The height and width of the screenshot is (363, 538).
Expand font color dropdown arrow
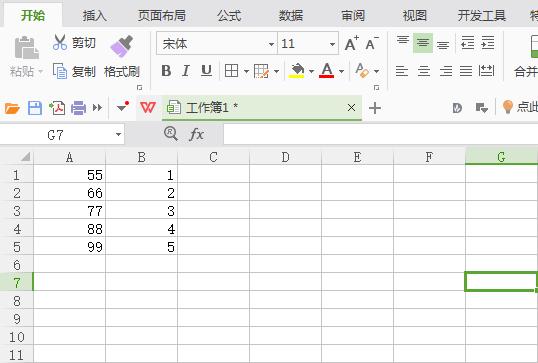click(341, 71)
